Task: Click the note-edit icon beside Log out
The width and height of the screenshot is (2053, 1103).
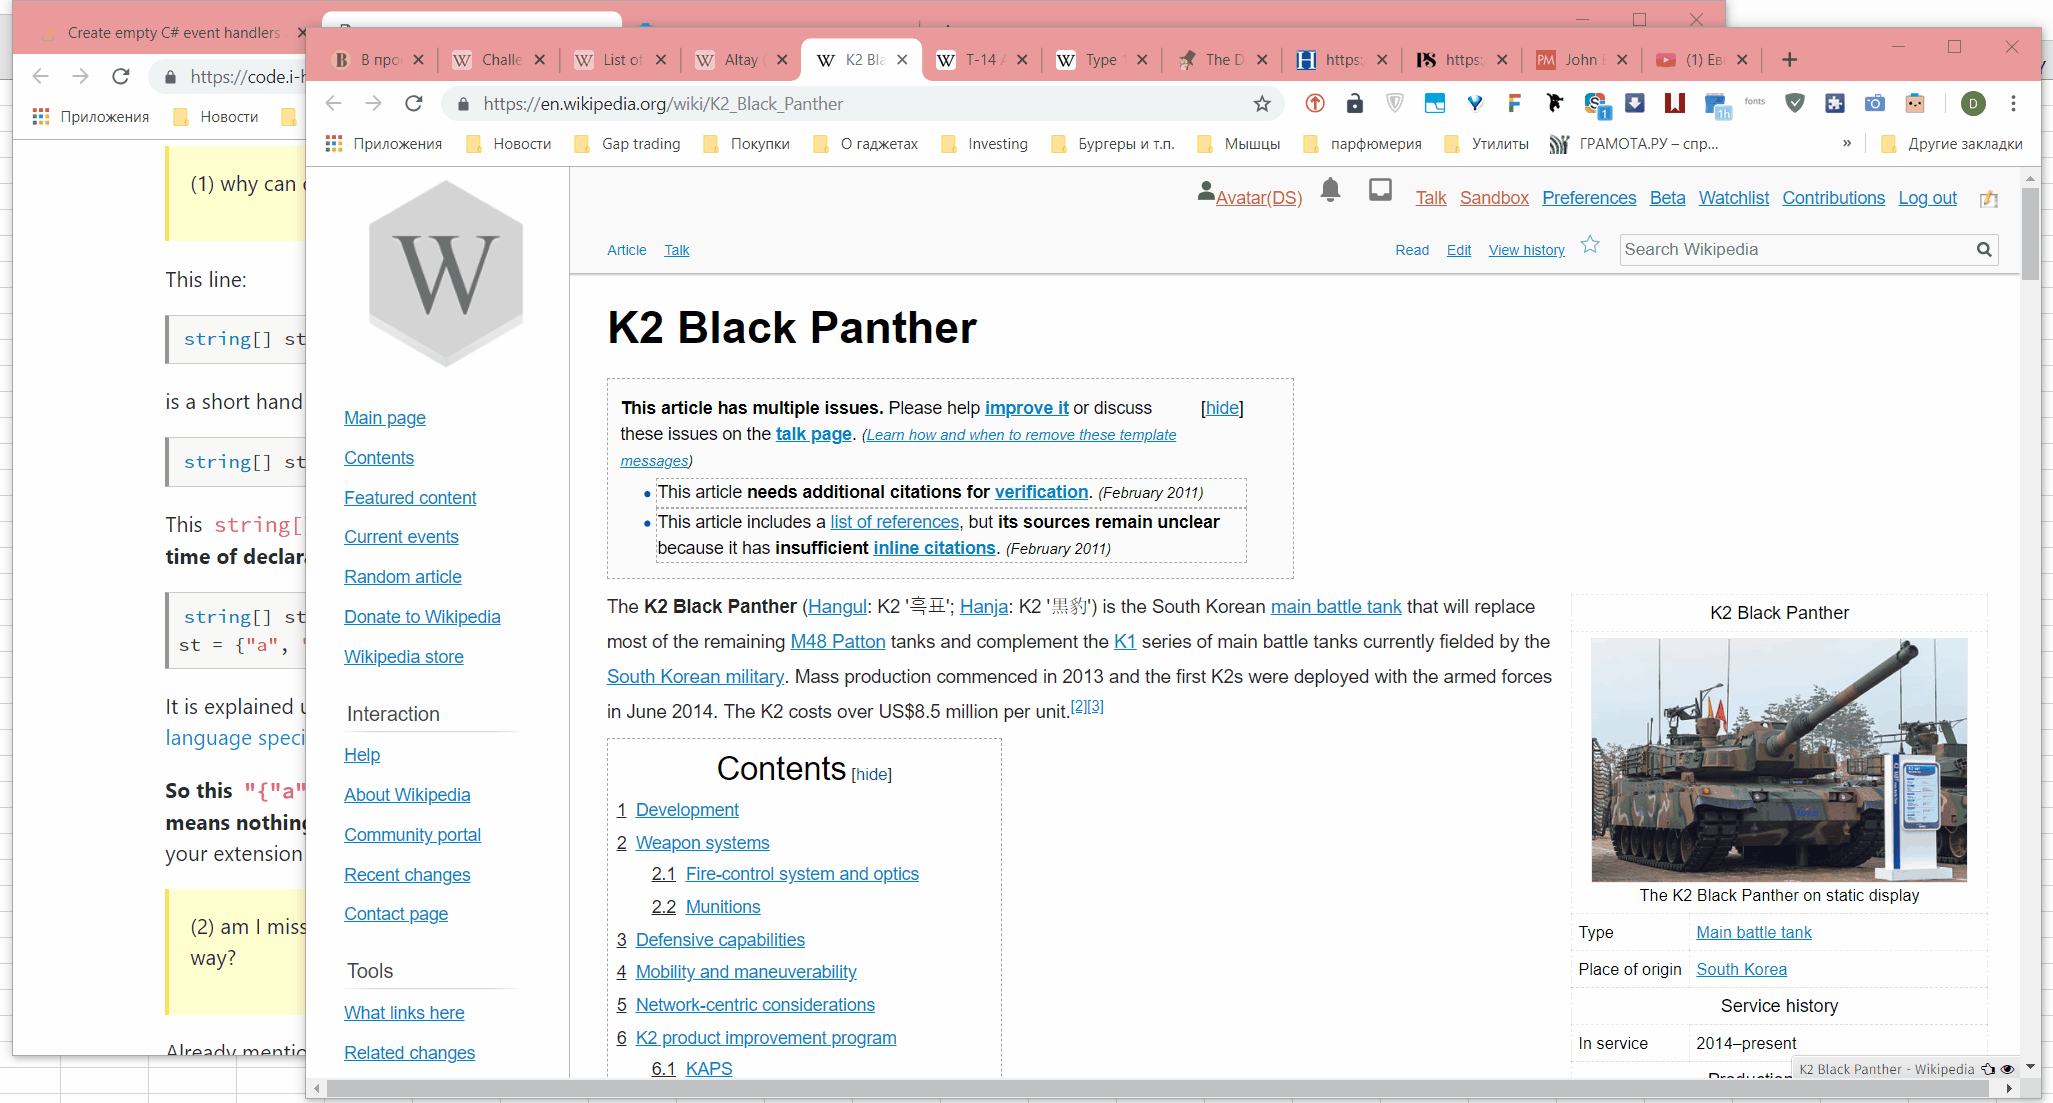Action: 1989,199
